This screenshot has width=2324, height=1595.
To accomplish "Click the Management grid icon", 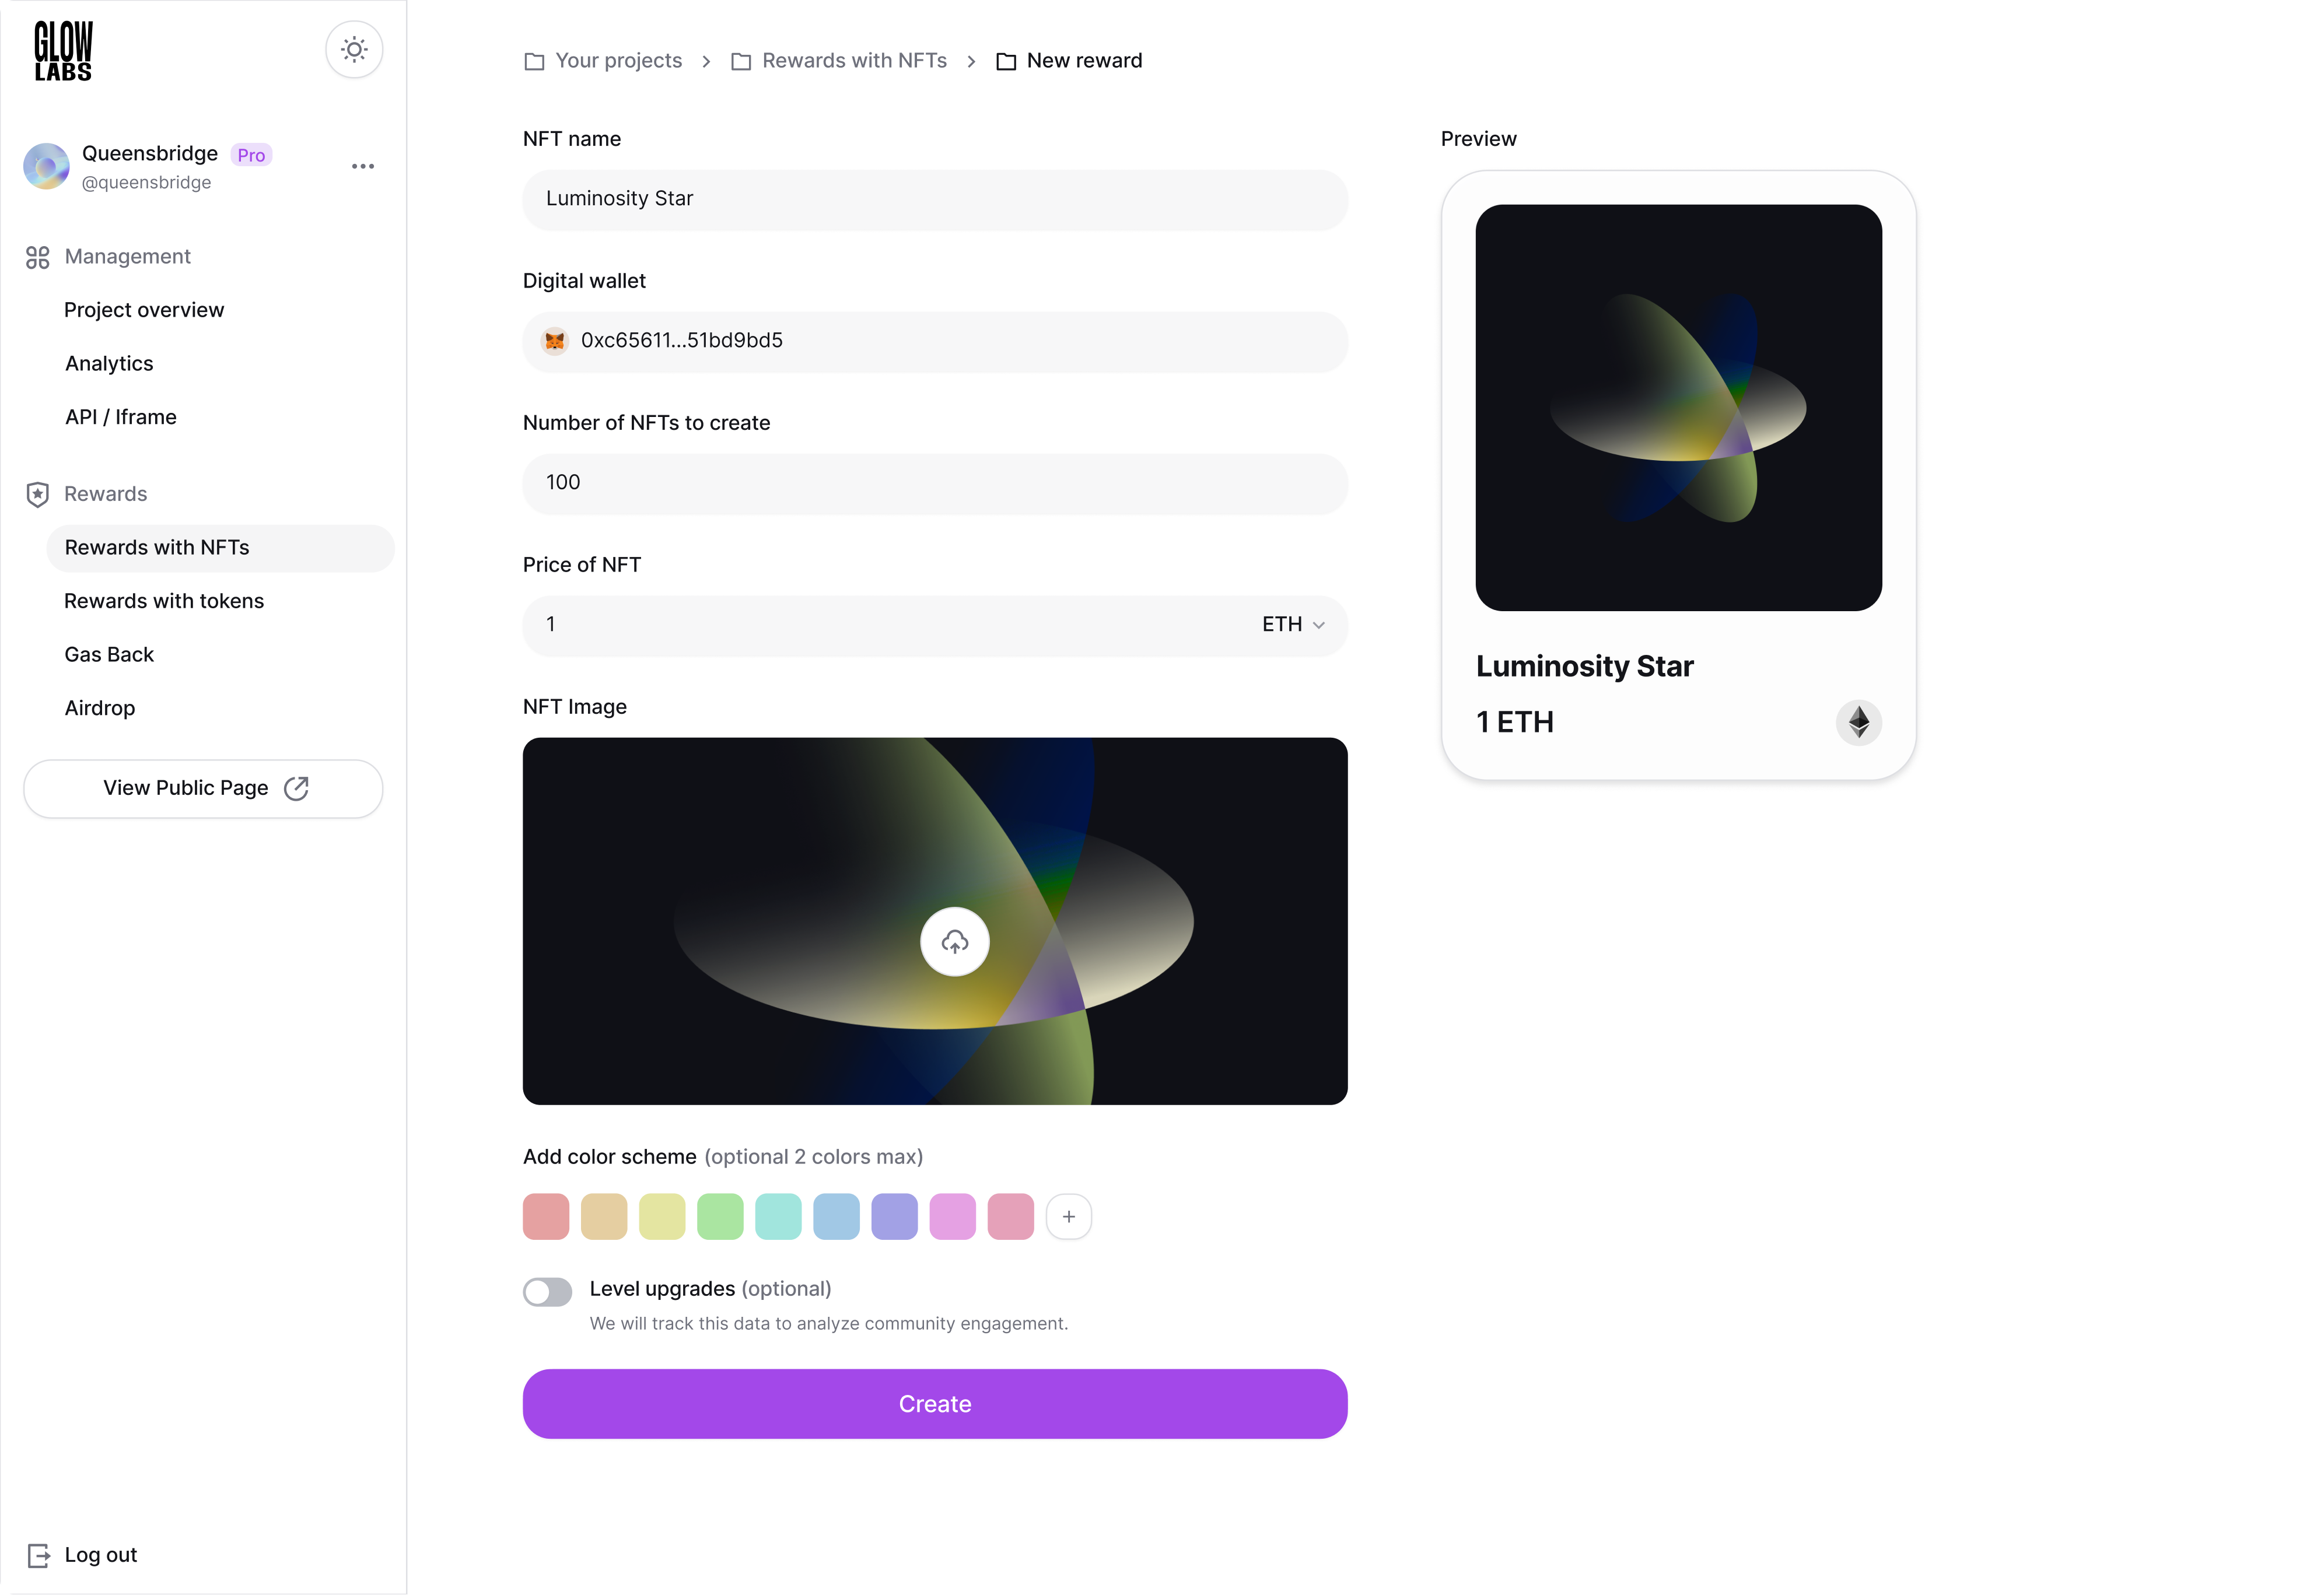I will [37, 257].
